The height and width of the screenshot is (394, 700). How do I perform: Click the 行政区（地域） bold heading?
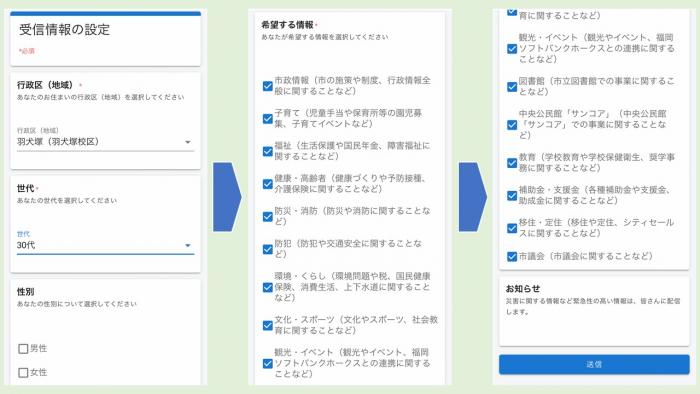(47, 85)
